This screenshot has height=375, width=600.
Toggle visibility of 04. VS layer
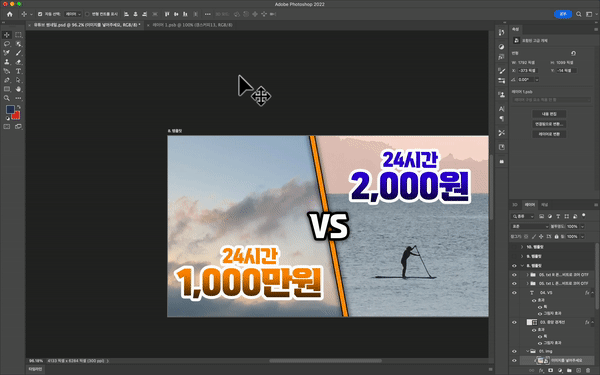pos(514,293)
